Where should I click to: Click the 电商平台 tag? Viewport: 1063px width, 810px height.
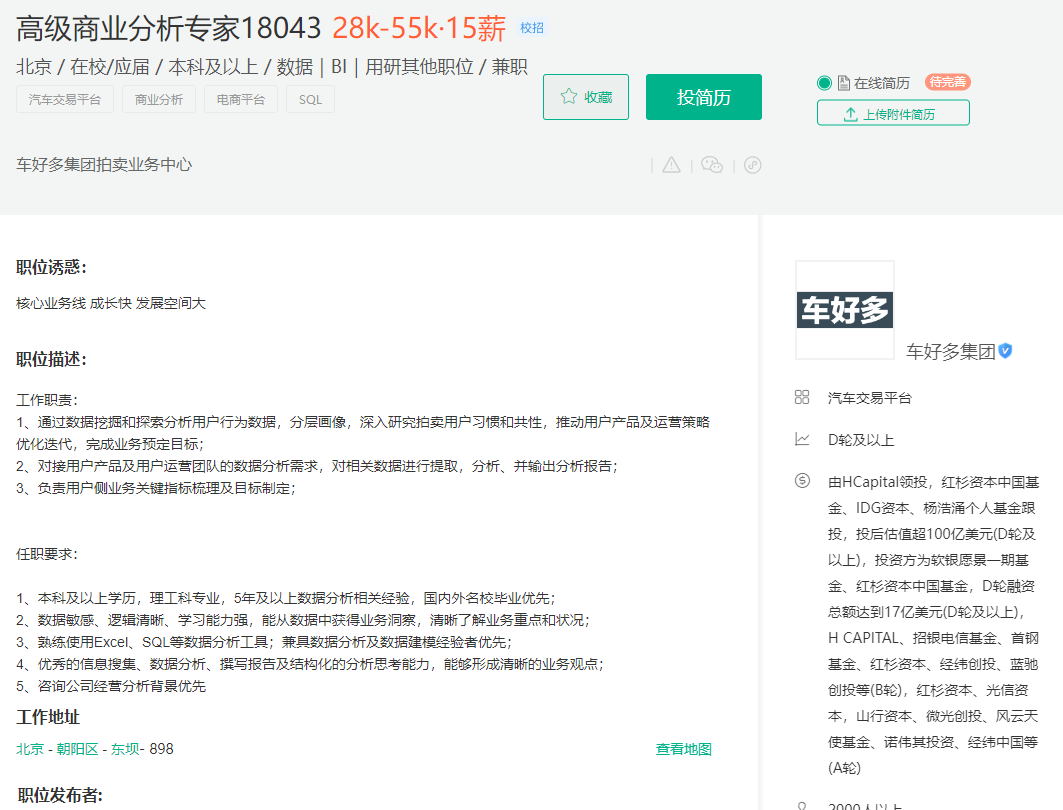[241, 99]
